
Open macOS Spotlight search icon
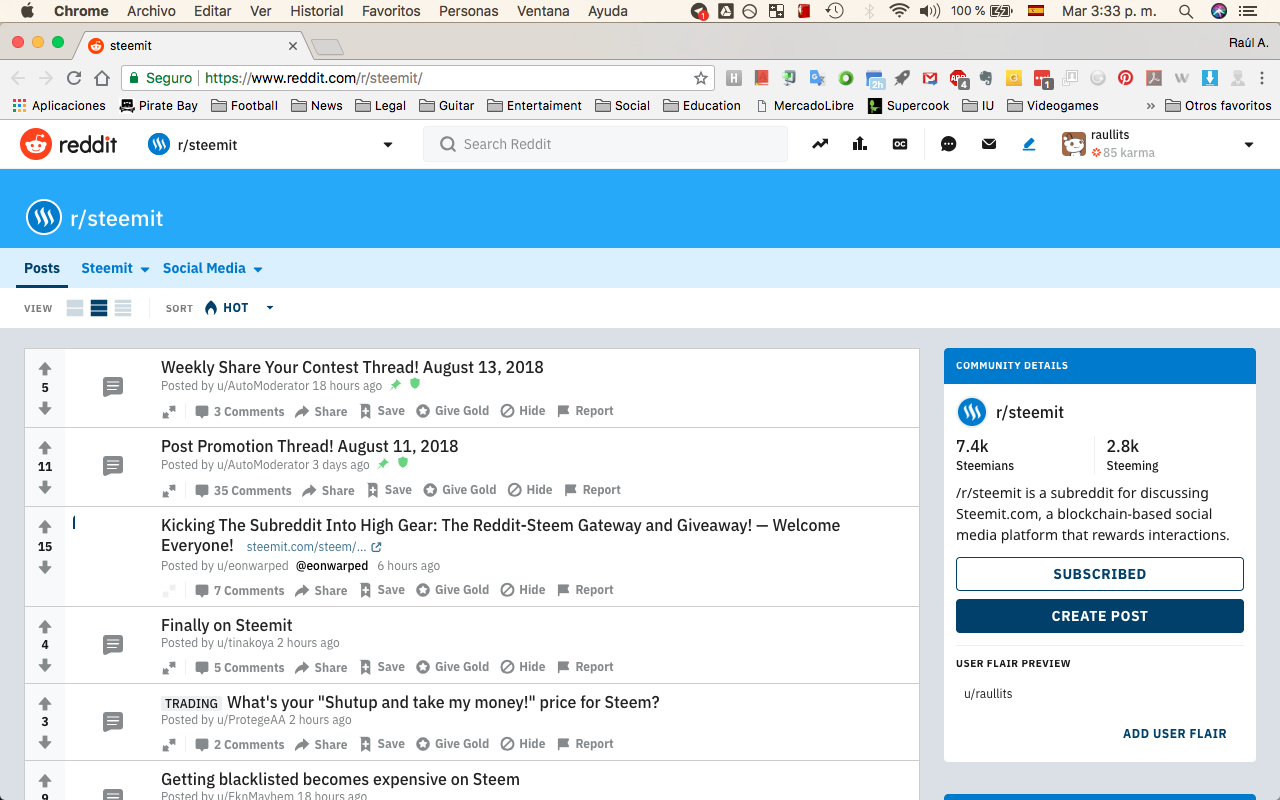1186,11
